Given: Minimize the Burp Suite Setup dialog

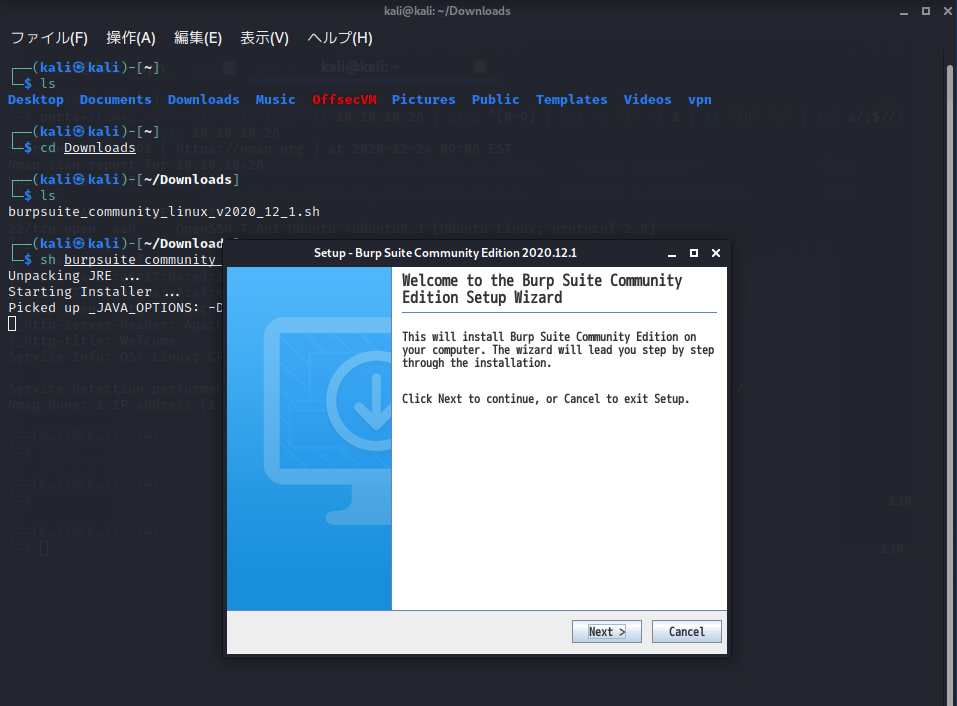Looking at the screenshot, I should coord(673,253).
